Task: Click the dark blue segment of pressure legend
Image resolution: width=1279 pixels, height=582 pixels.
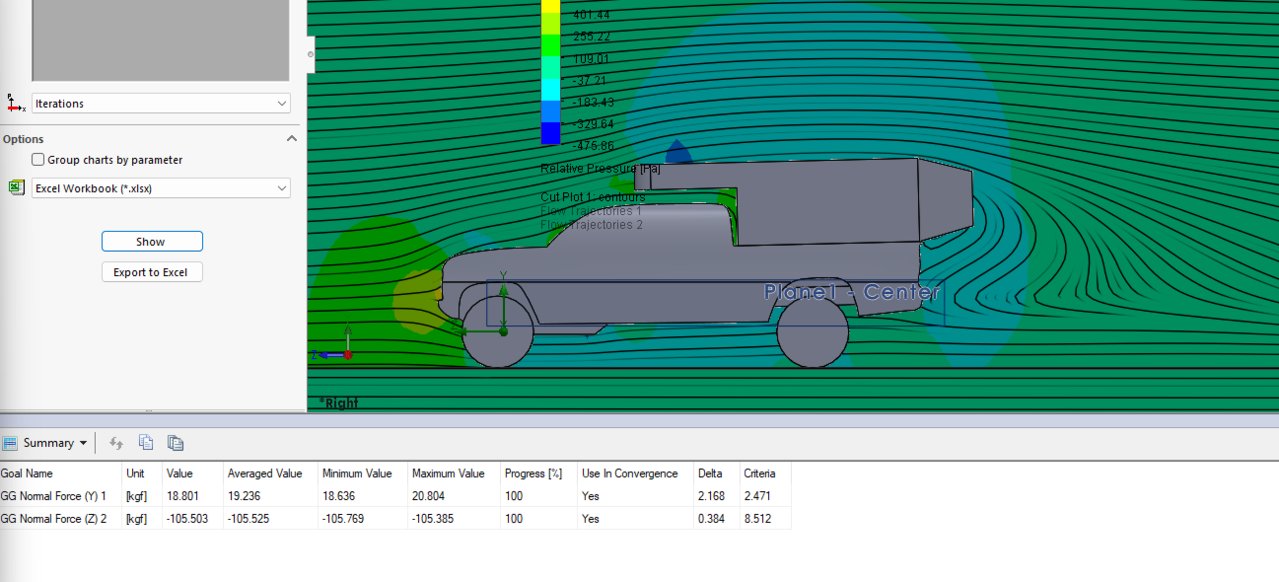Action: tap(551, 134)
